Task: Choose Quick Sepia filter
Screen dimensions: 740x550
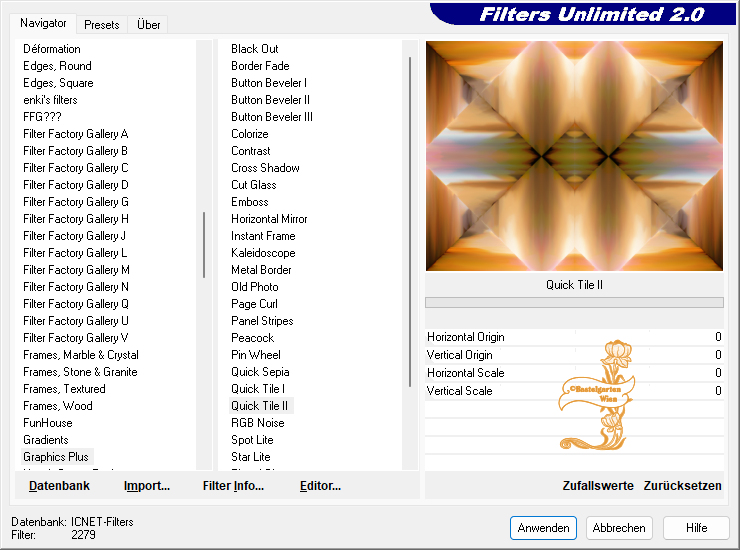Action: click(x=260, y=372)
